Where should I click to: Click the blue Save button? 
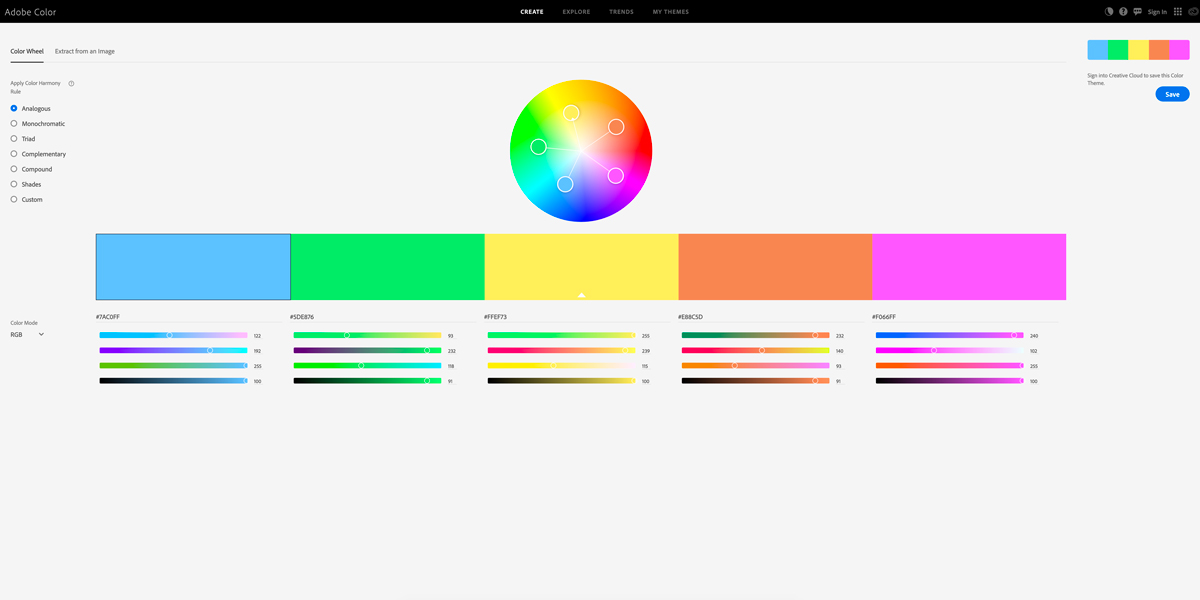coord(1172,93)
